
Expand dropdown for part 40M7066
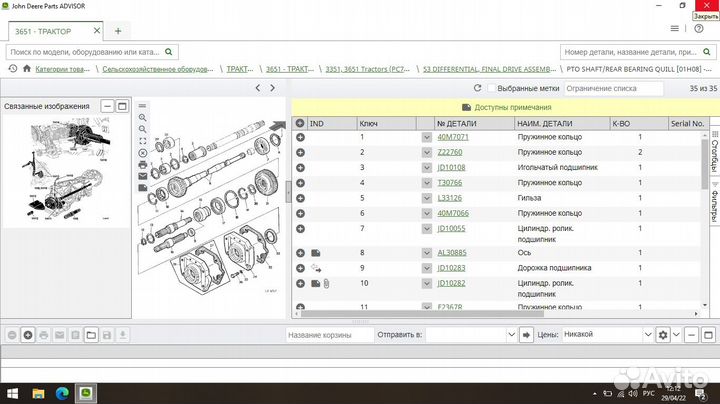(427, 213)
